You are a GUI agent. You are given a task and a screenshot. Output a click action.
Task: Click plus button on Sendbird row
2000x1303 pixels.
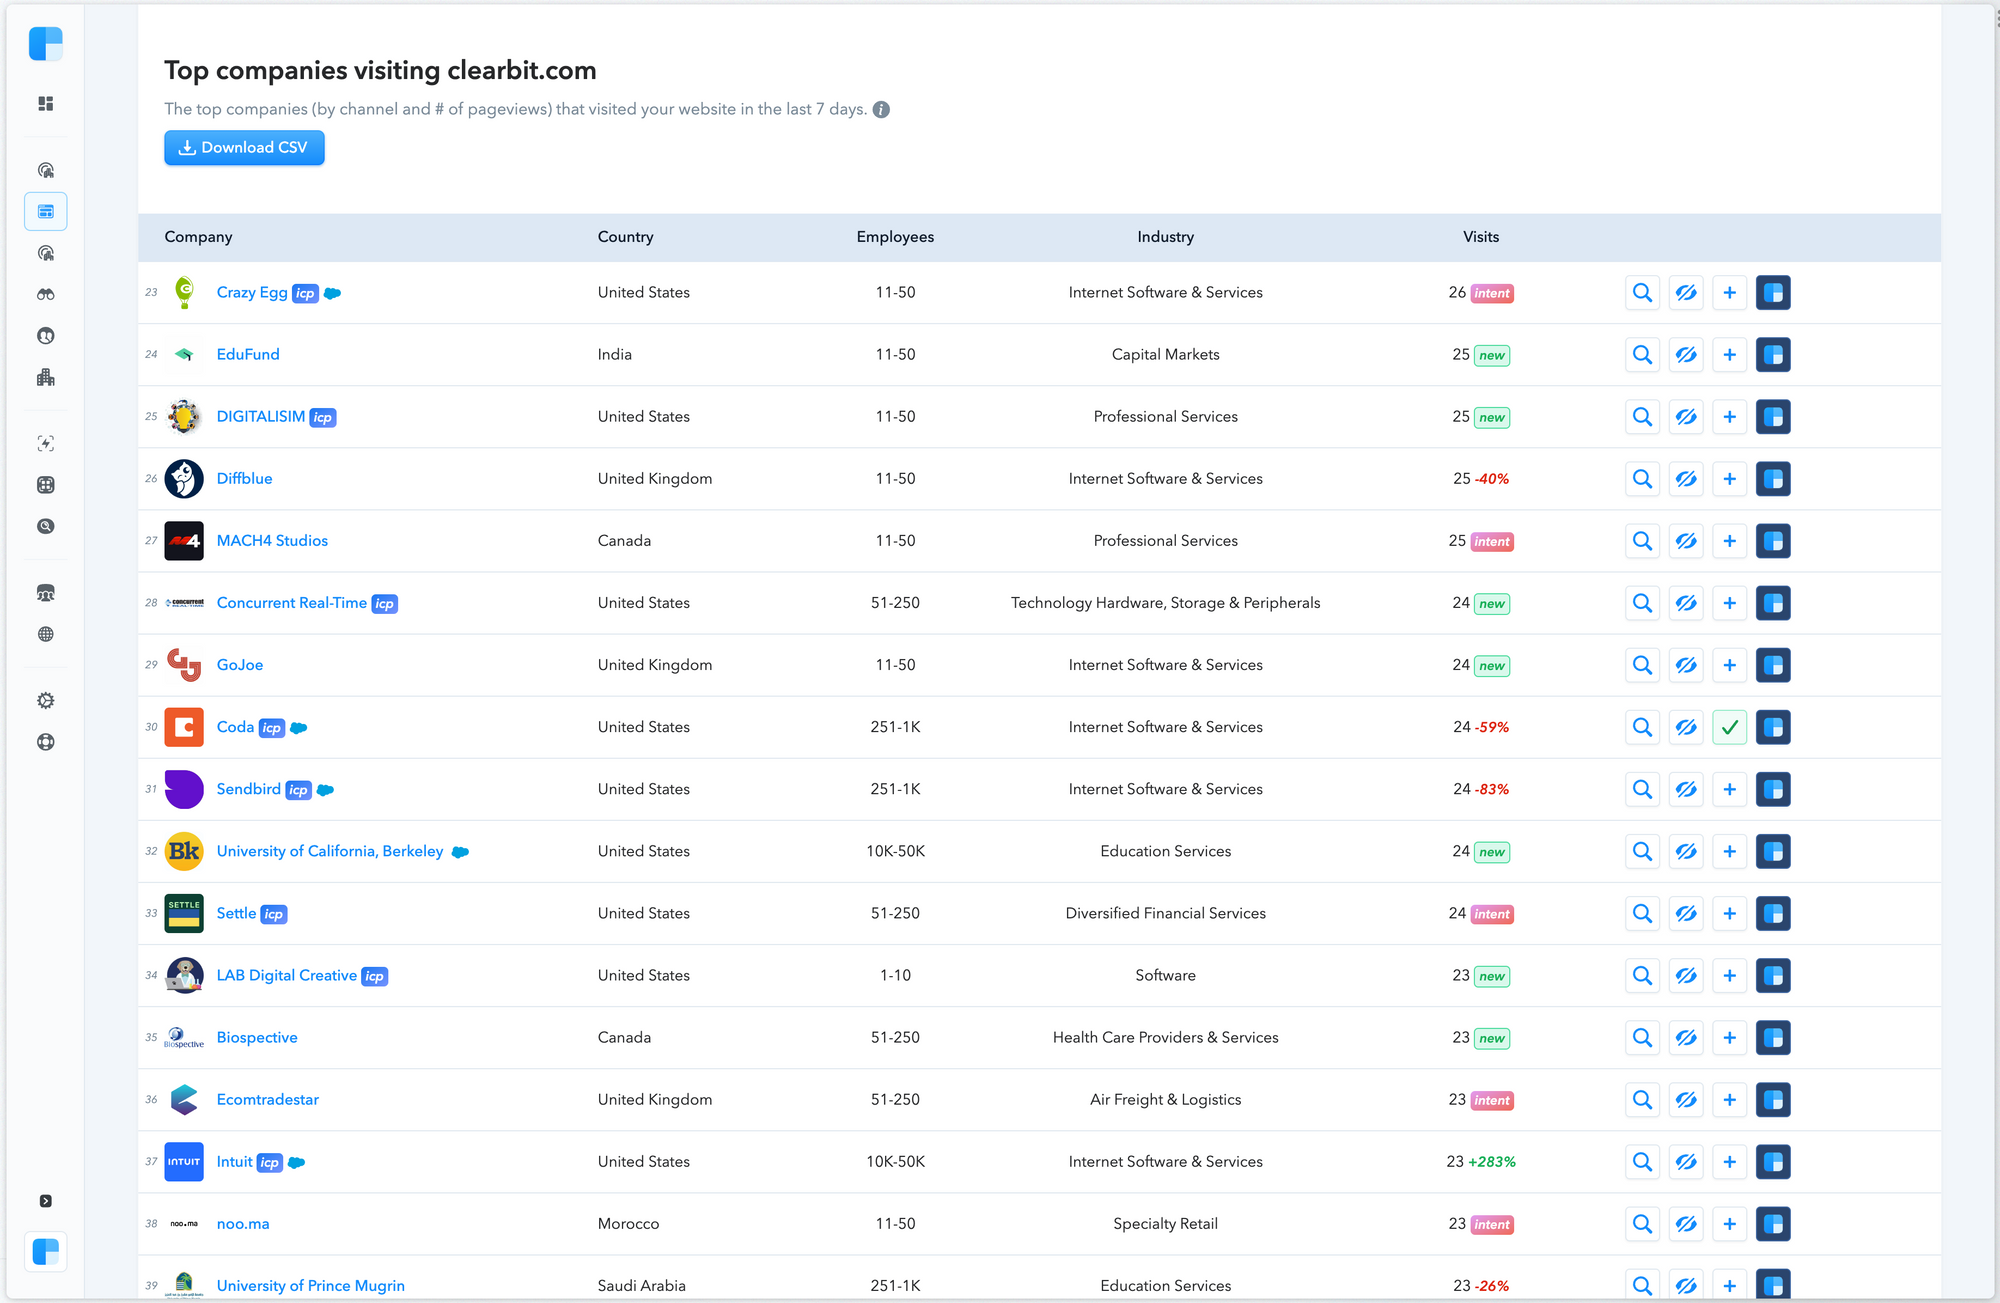tap(1729, 789)
